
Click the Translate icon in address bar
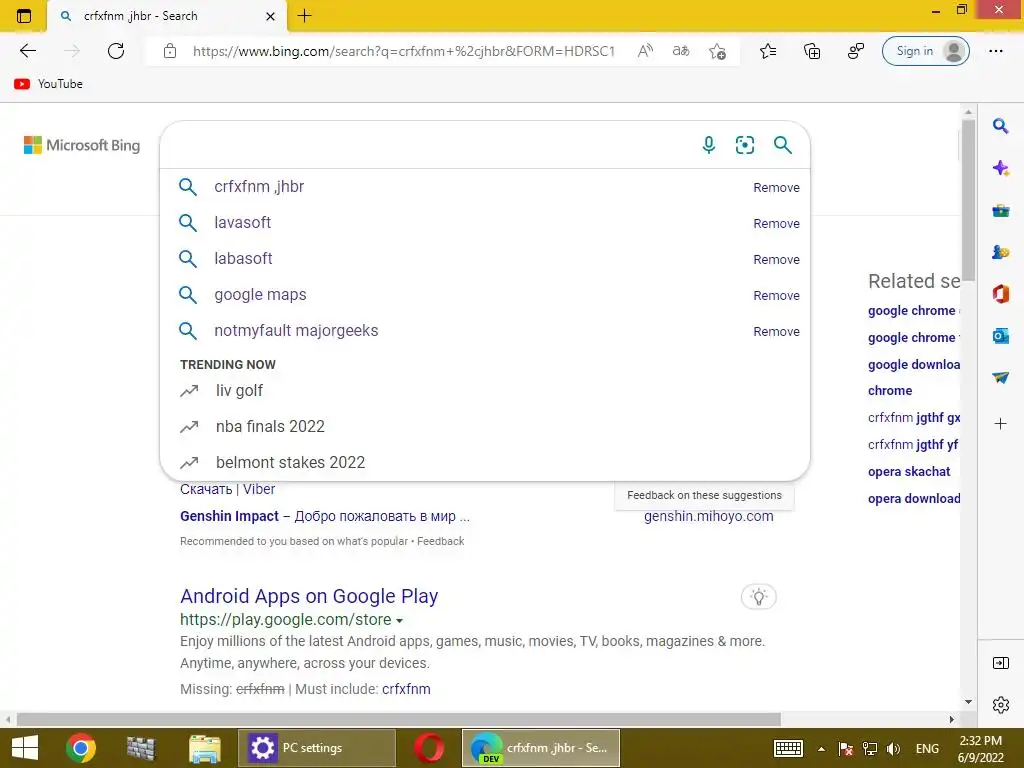680,51
